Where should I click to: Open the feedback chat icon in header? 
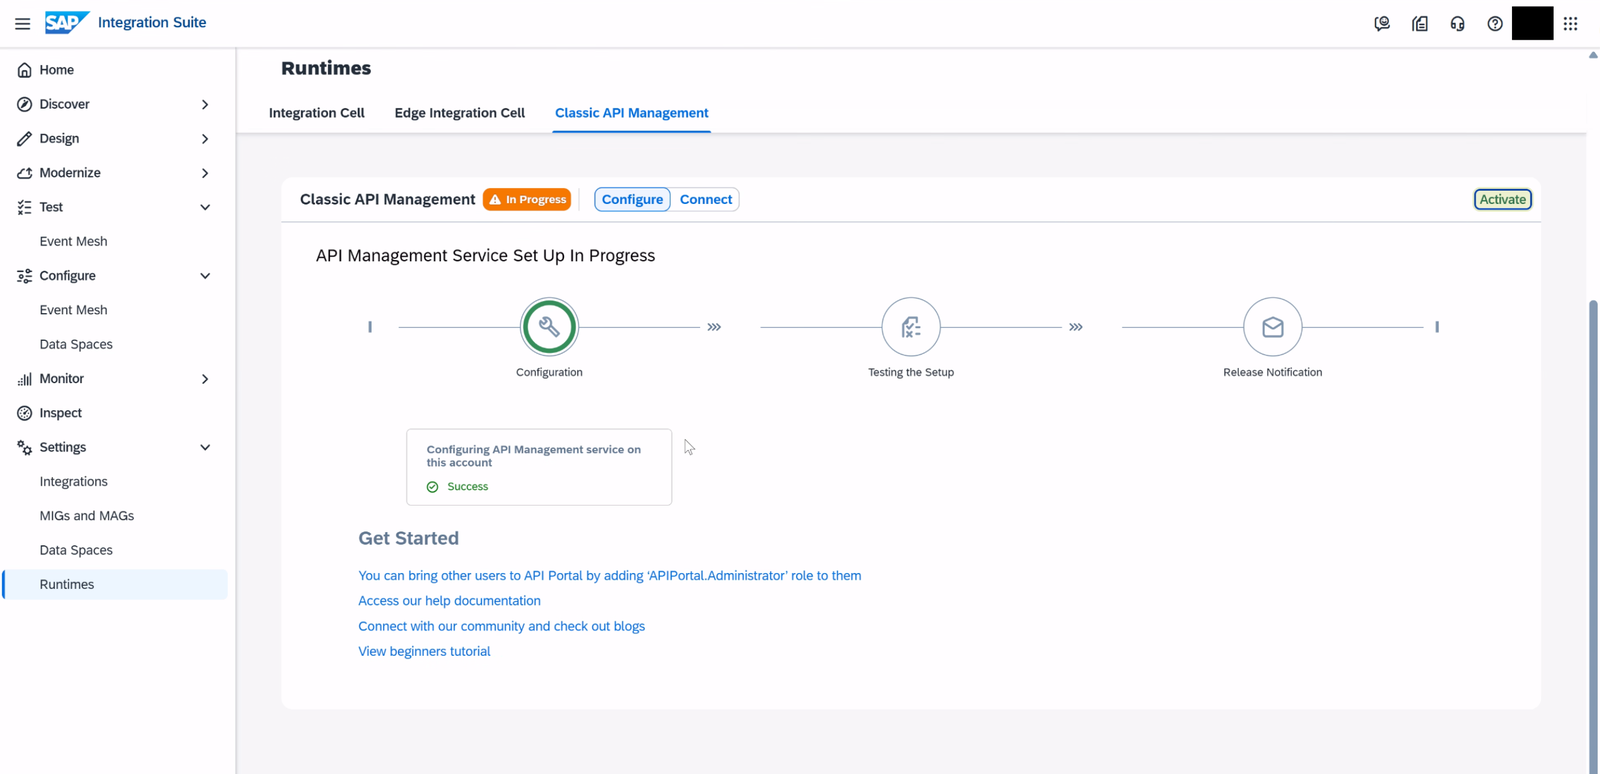click(1382, 24)
